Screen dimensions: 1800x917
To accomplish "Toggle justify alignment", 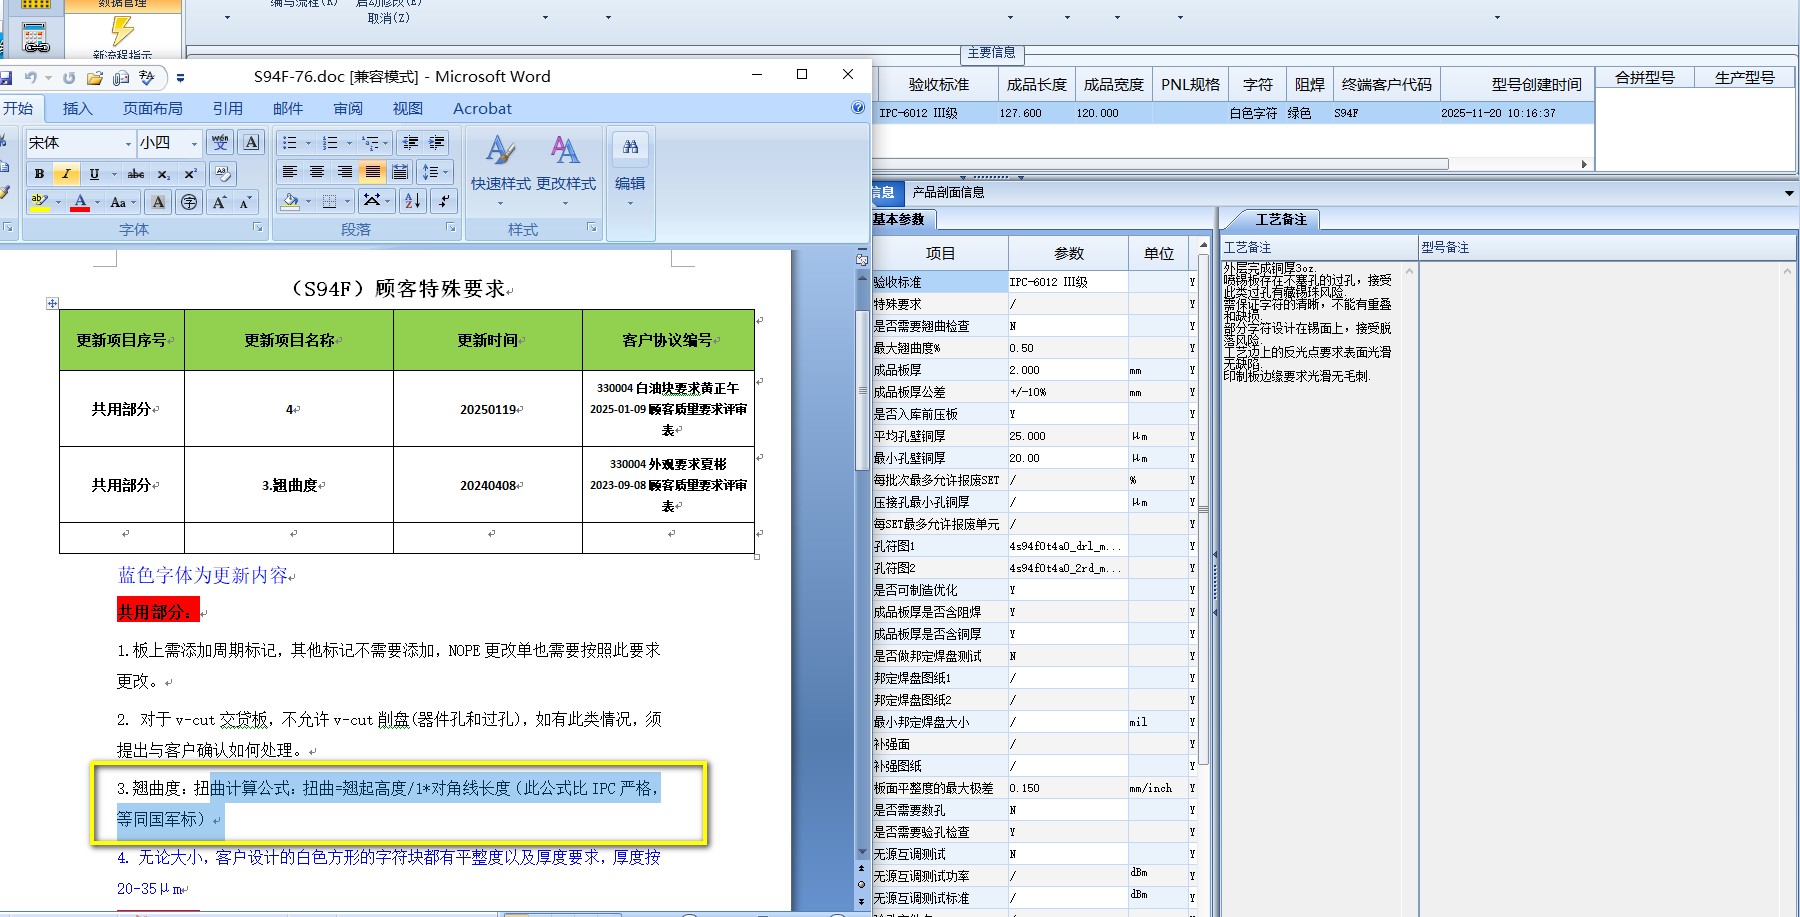I will tap(372, 172).
